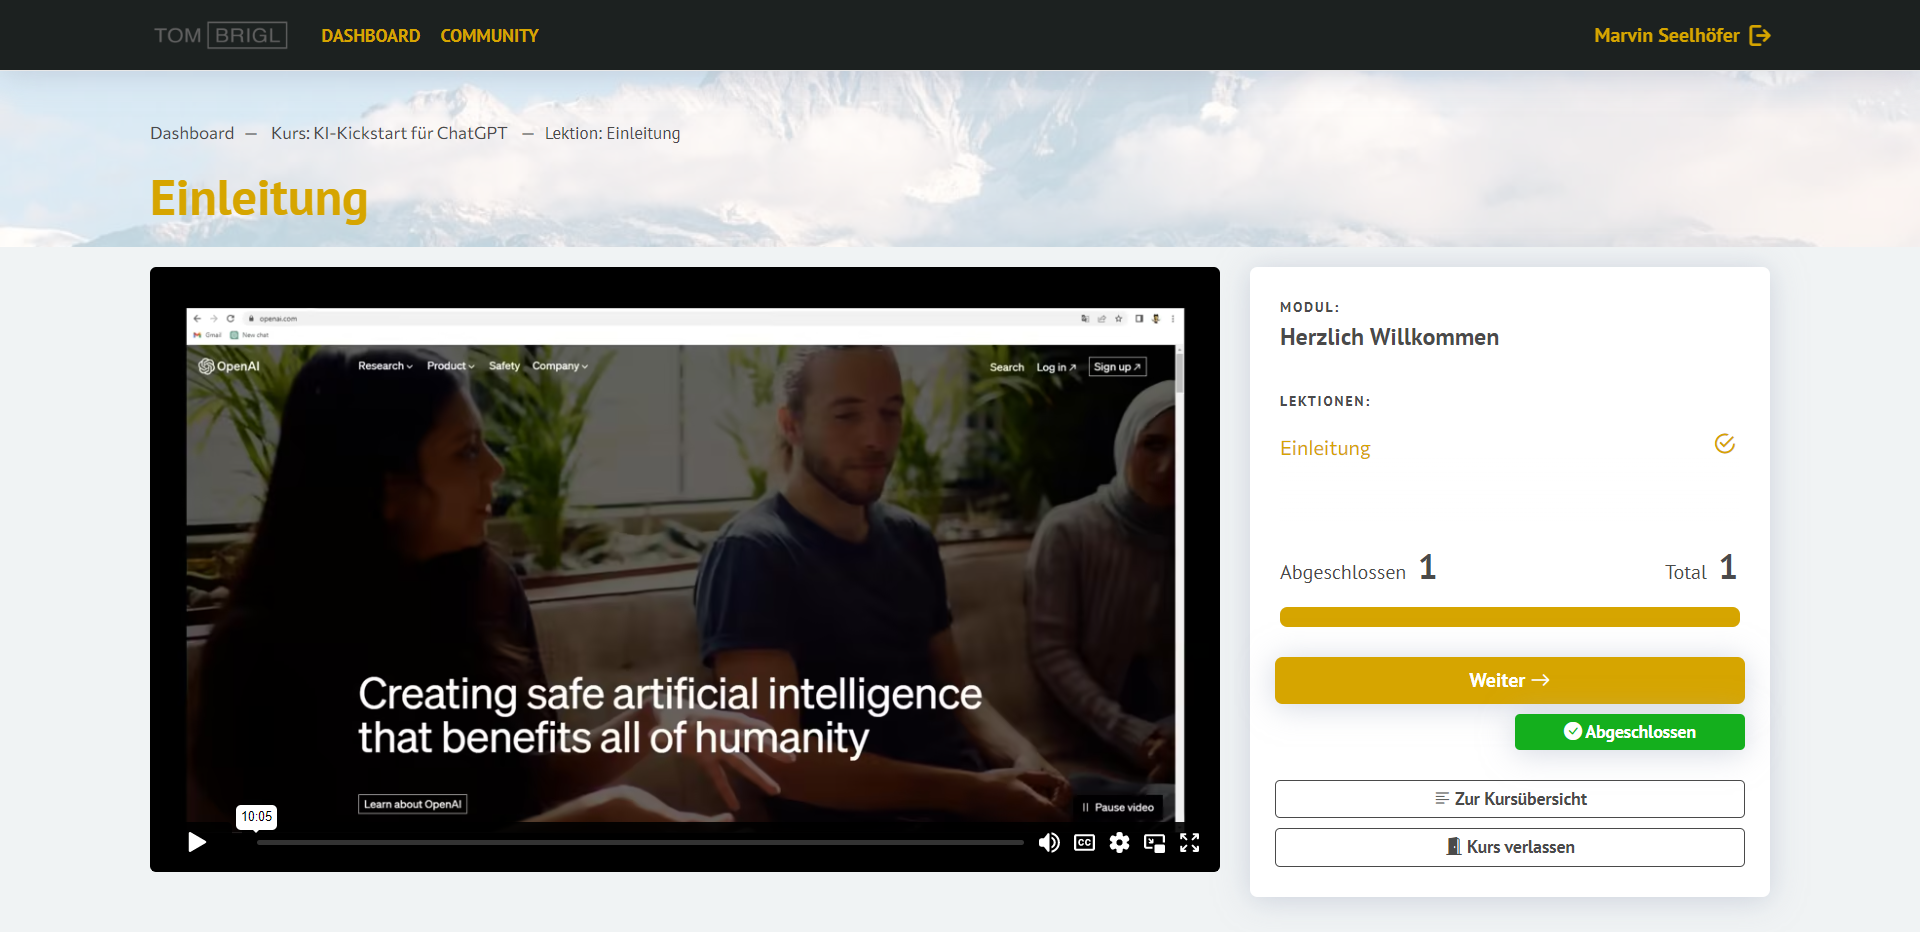Go to DASHBOARD in the top navigation
Screen dimensions: 1920x932
click(x=370, y=36)
